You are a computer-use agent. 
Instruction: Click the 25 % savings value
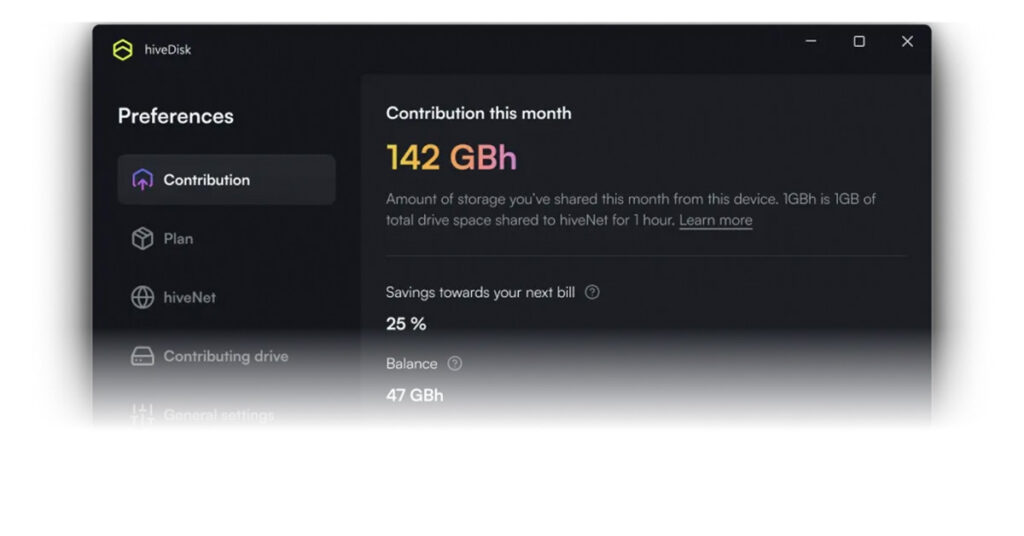click(406, 324)
